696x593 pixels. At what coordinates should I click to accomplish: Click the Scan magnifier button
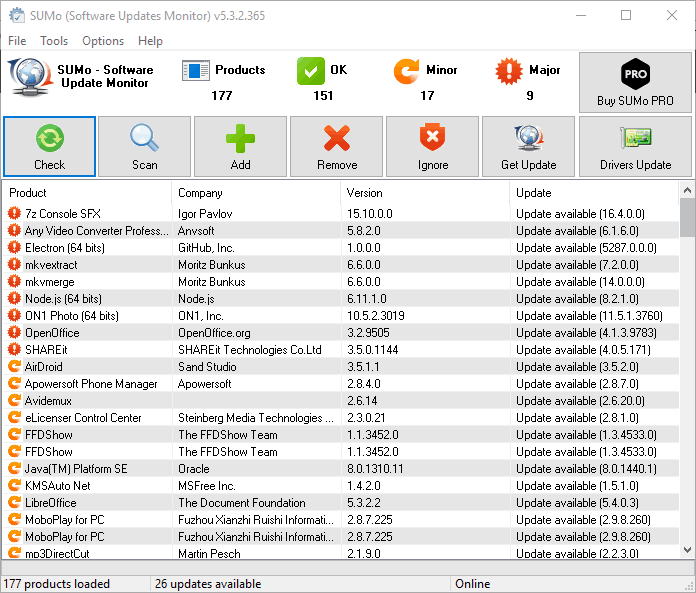(144, 147)
